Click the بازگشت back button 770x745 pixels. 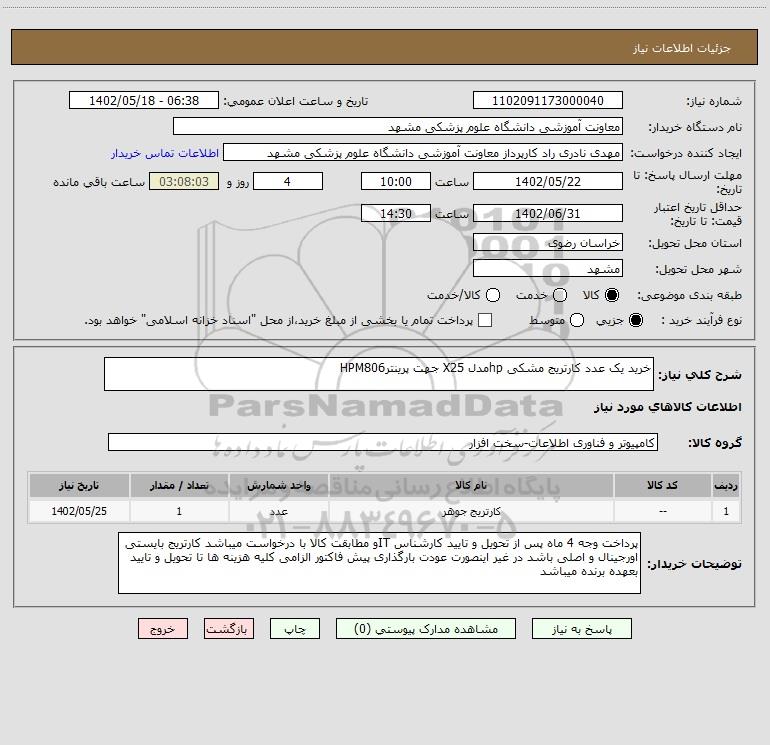pyautogui.click(x=229, y=629)
